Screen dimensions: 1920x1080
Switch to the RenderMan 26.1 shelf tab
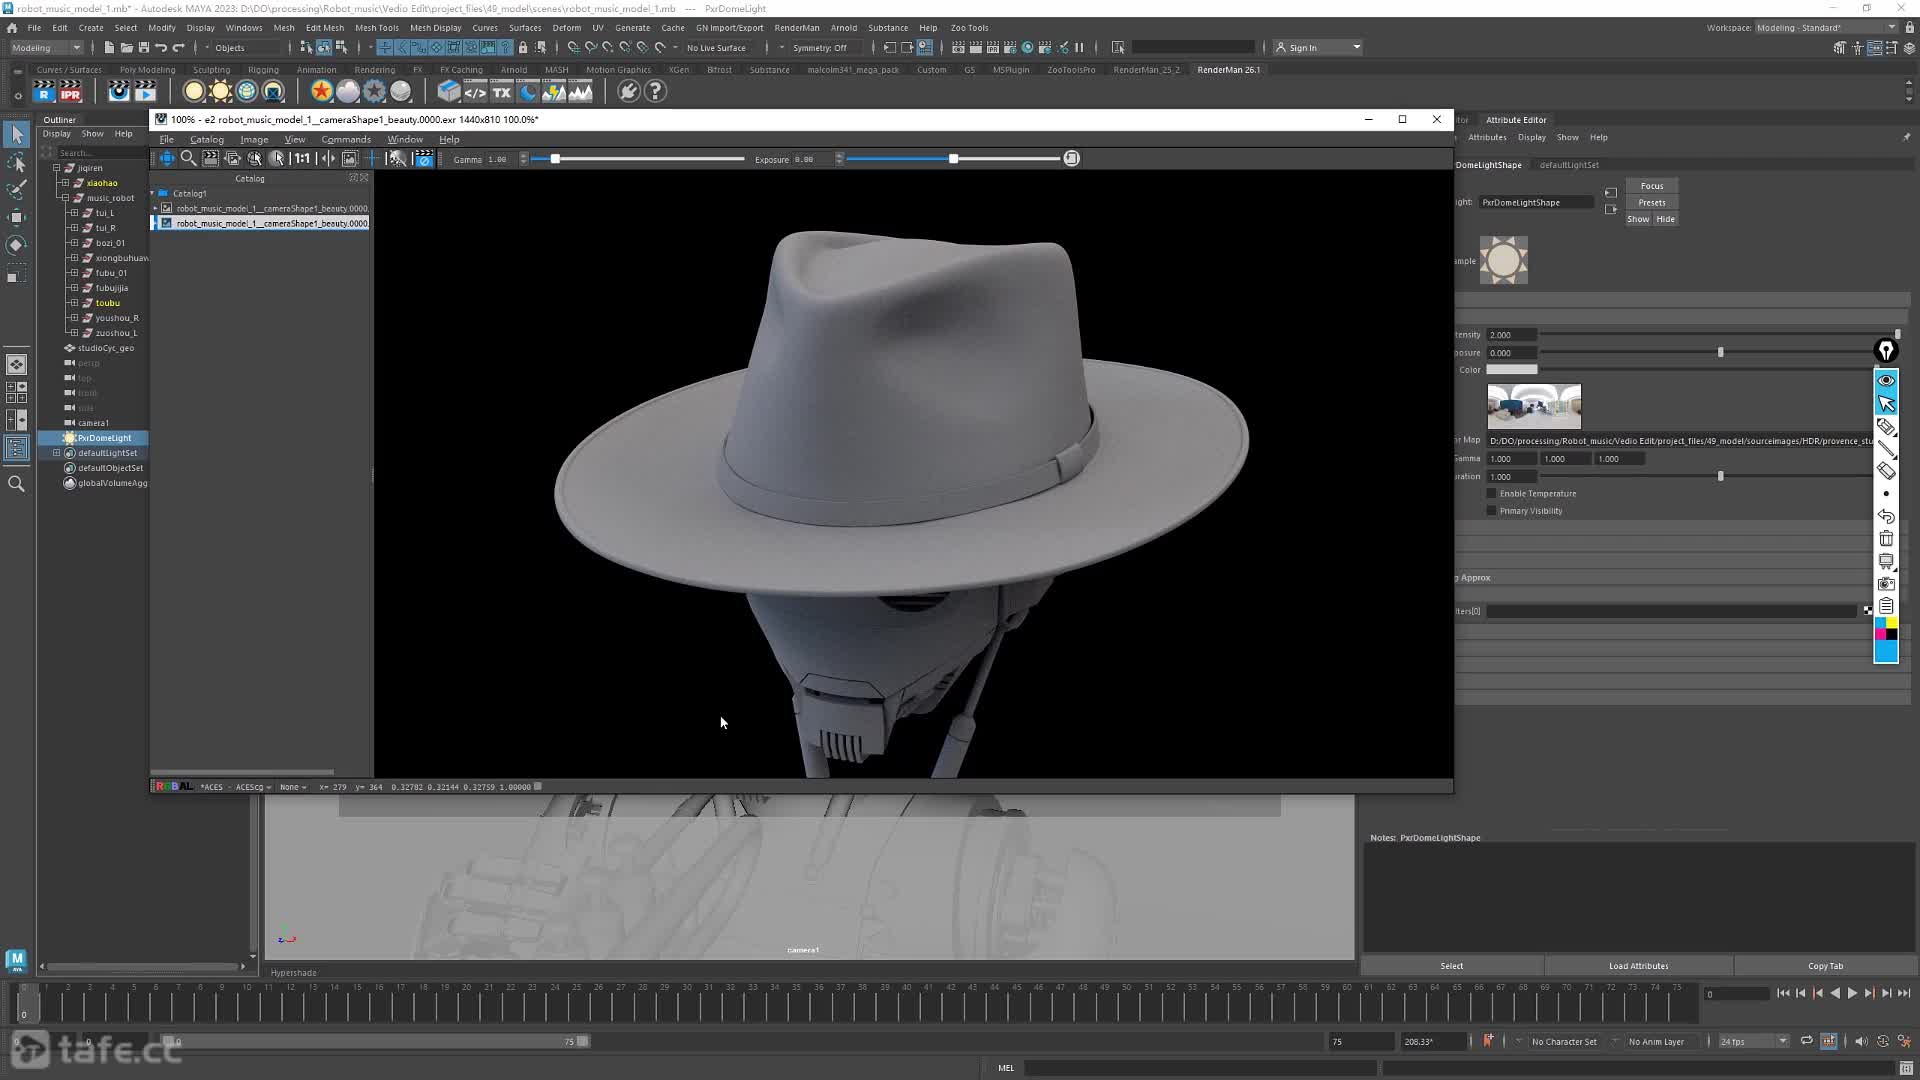(1229, 70)
